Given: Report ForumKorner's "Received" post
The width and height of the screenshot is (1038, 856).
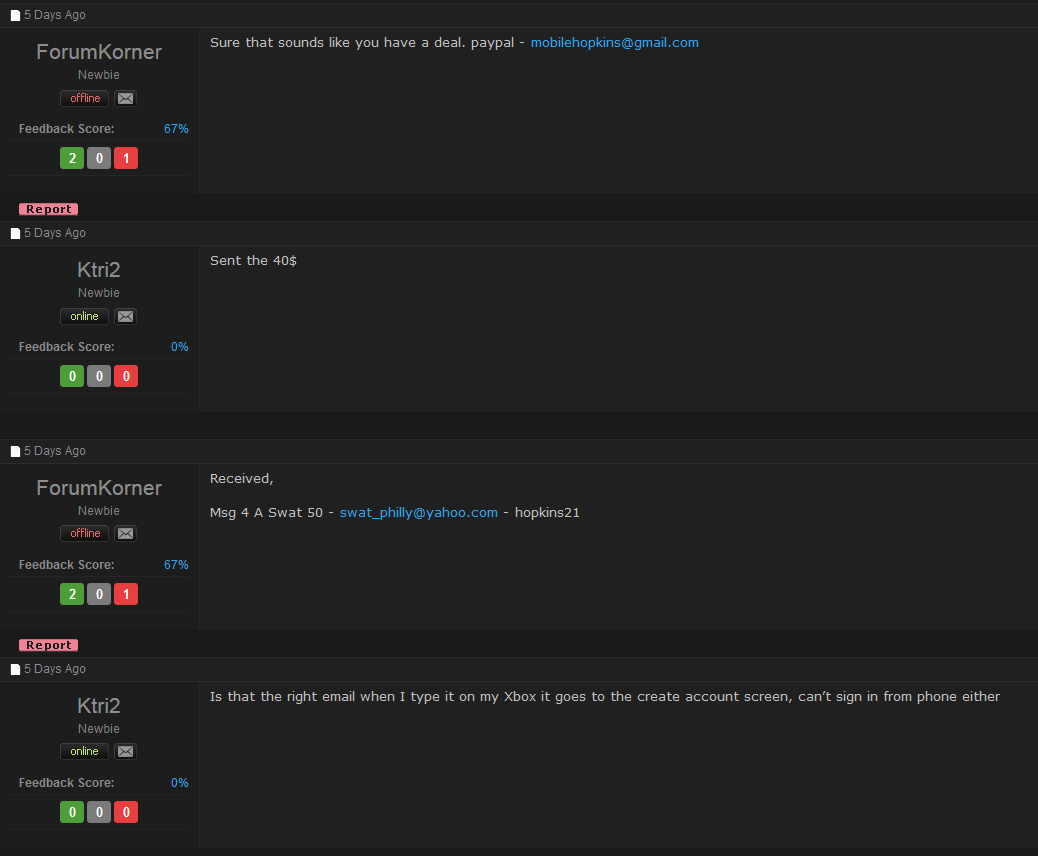Looking at the screenshot, I should (48, 645).
